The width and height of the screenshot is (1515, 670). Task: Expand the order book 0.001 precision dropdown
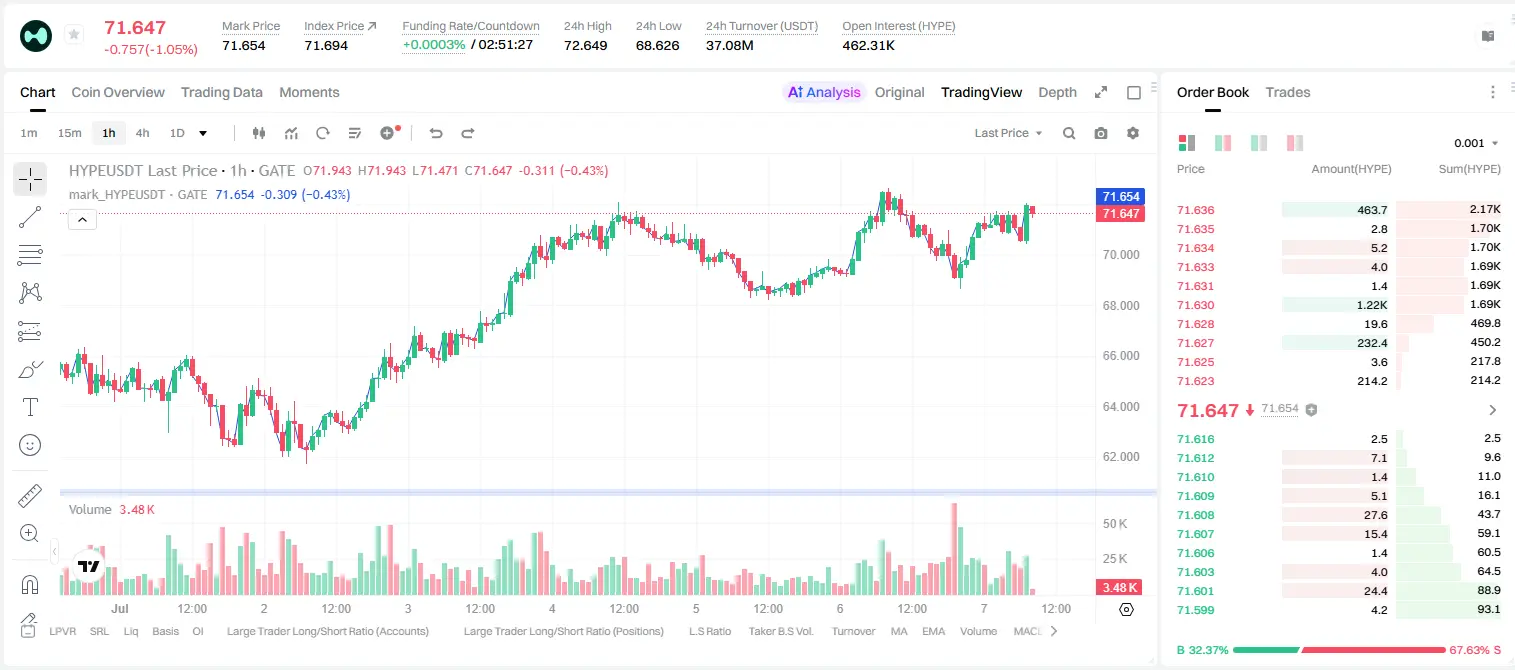pos(1476,143)
